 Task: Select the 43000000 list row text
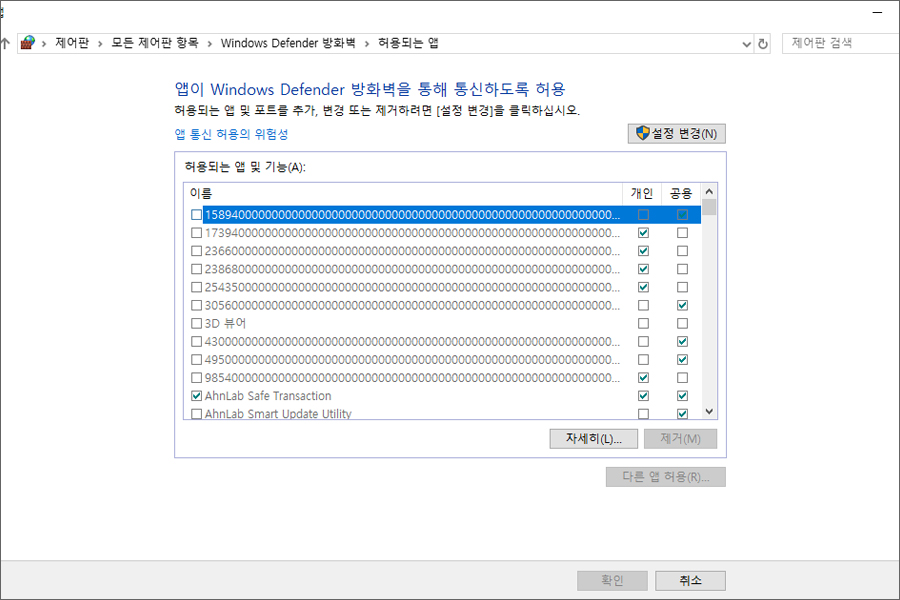coord(412,342)
